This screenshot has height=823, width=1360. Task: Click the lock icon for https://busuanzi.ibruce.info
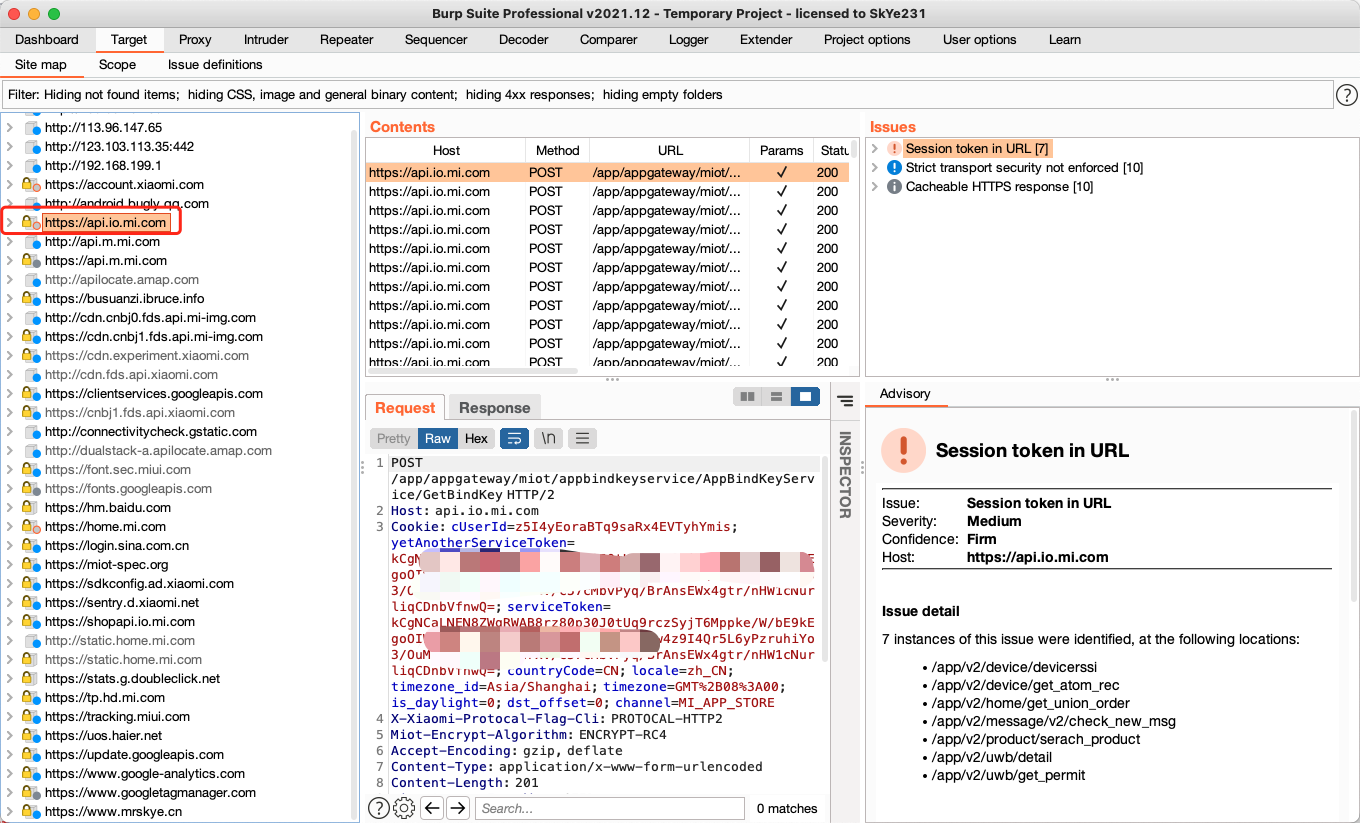31,299
